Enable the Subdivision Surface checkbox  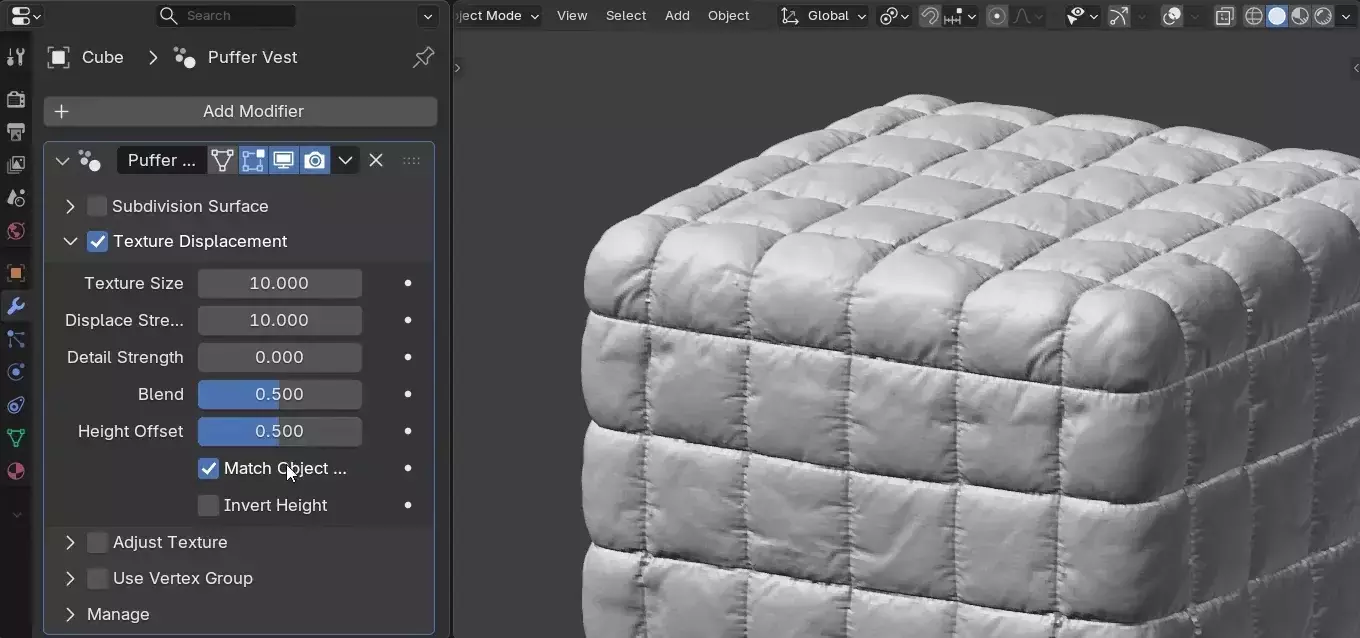97,206
